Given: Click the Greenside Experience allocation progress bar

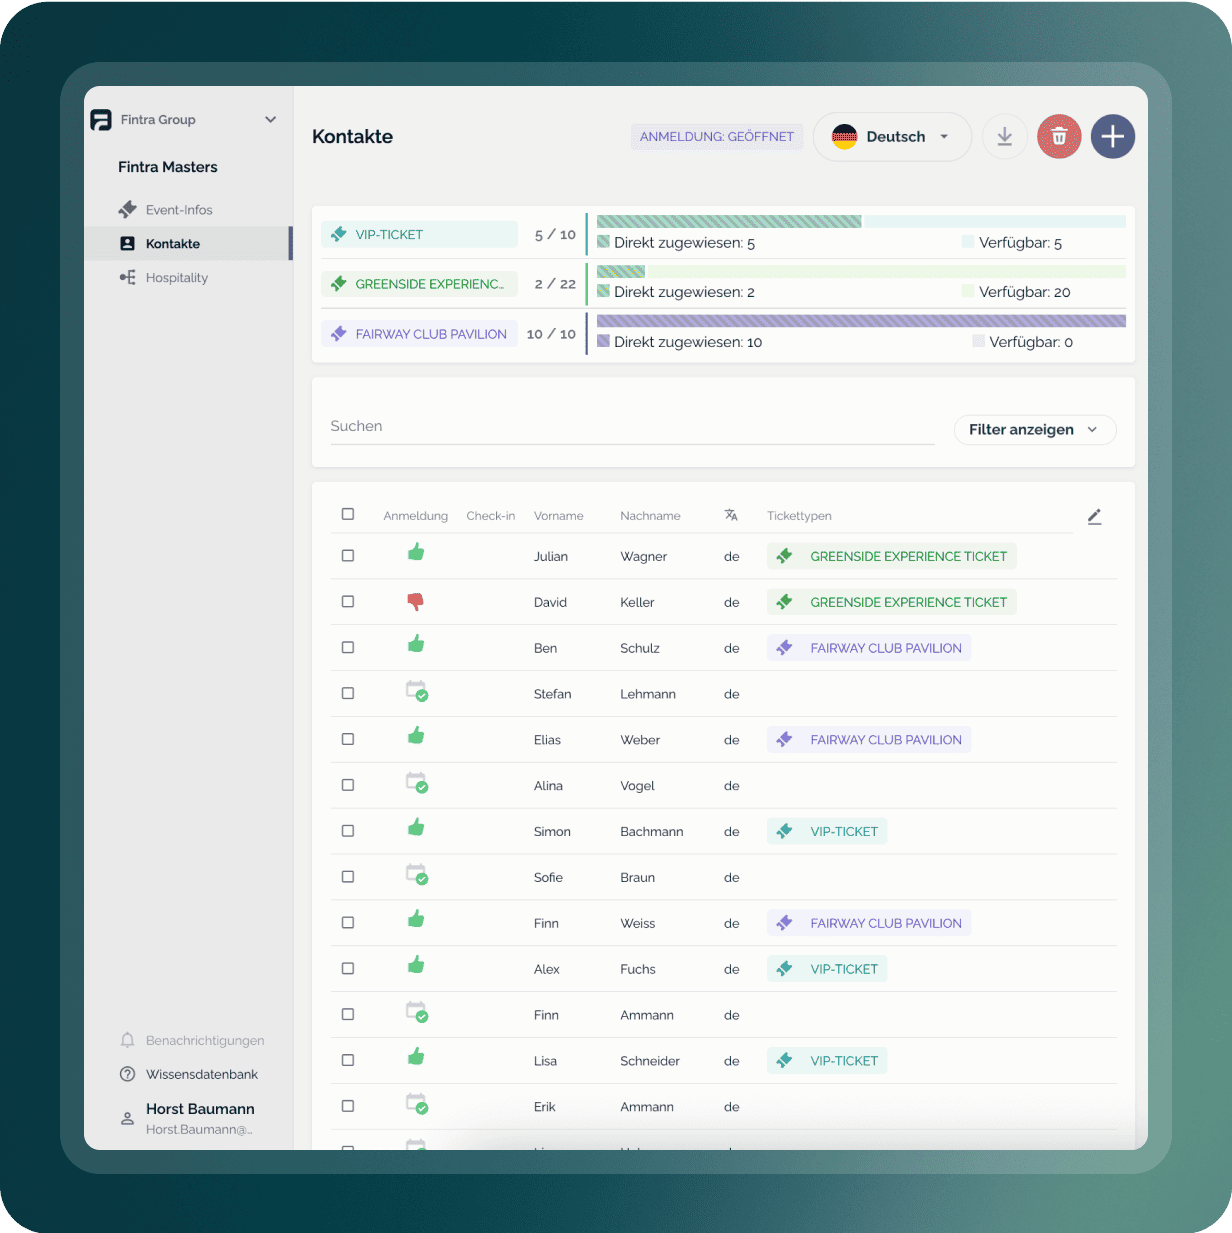Looking at the screenshot, I should (x=861, y=271).
